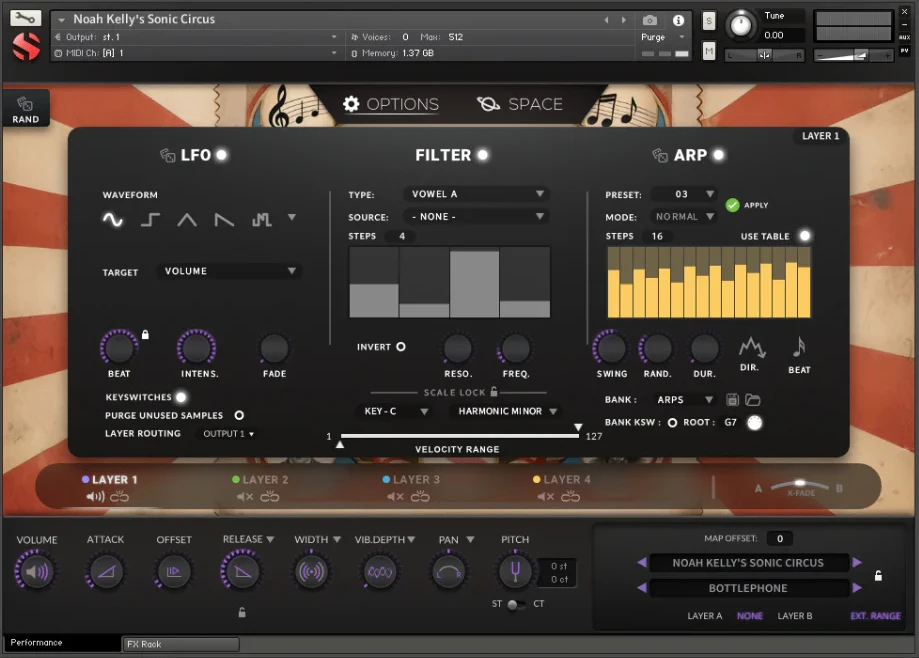Randomize ARP with dice icon
The width and height of the screenshot is (919, 658).
(660, 155)
